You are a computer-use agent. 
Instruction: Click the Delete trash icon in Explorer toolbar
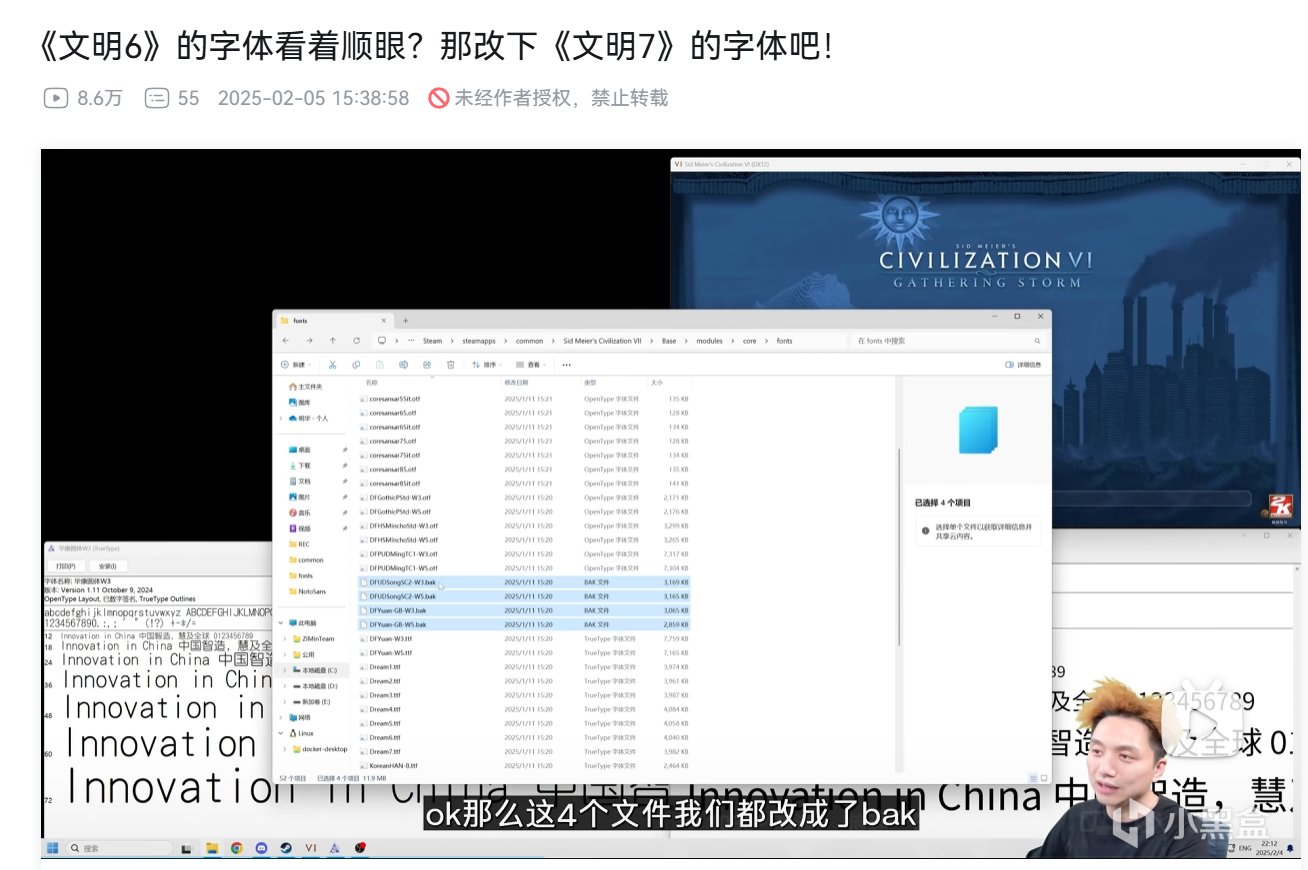pos(451,365)
